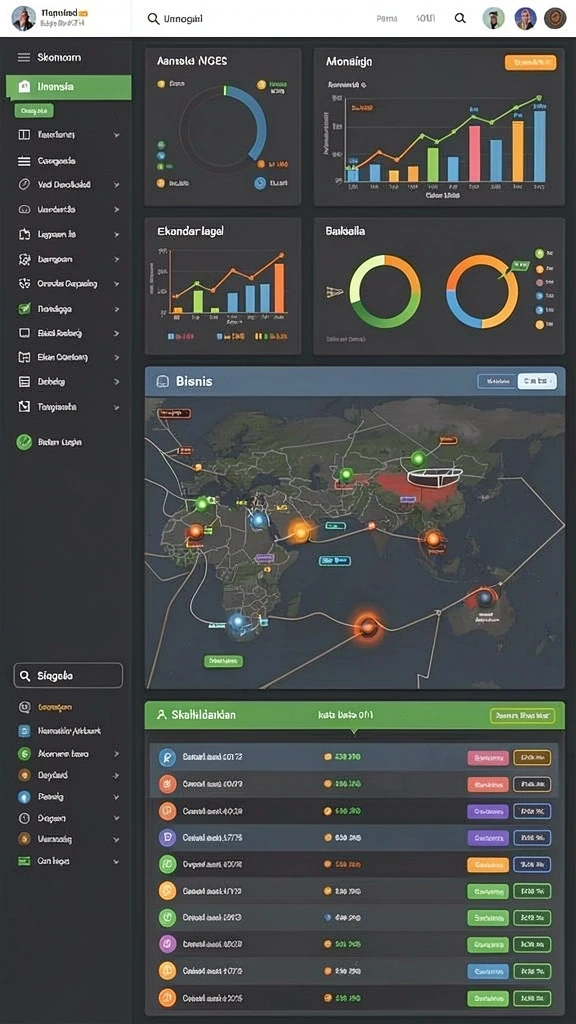
Task: Toggle the dark left-hand button in the Bisnis header
Action: [x=496, y=381]
